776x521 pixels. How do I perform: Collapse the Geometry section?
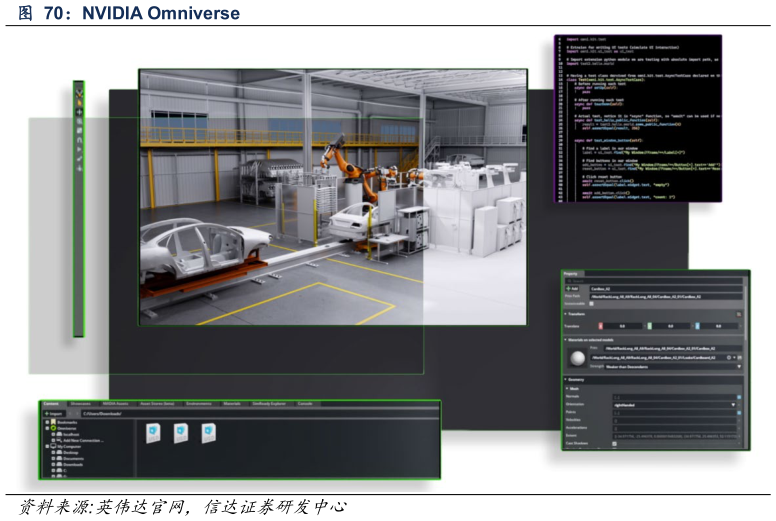tap(565, 379)
